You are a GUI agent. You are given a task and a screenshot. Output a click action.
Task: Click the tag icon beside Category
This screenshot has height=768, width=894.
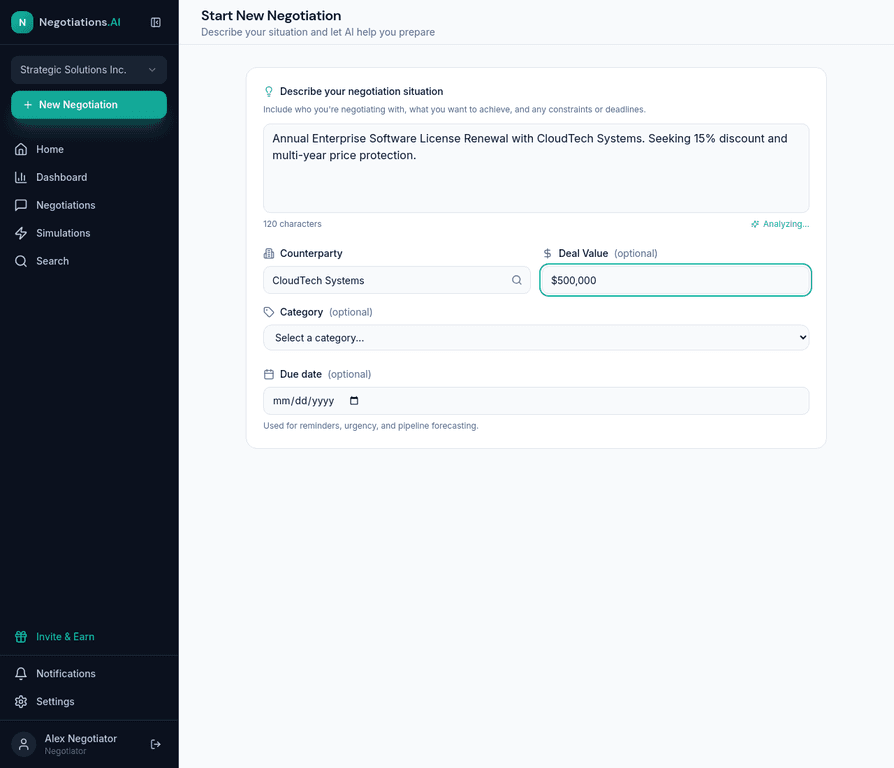pyautogui.click(x=267, y=312)
